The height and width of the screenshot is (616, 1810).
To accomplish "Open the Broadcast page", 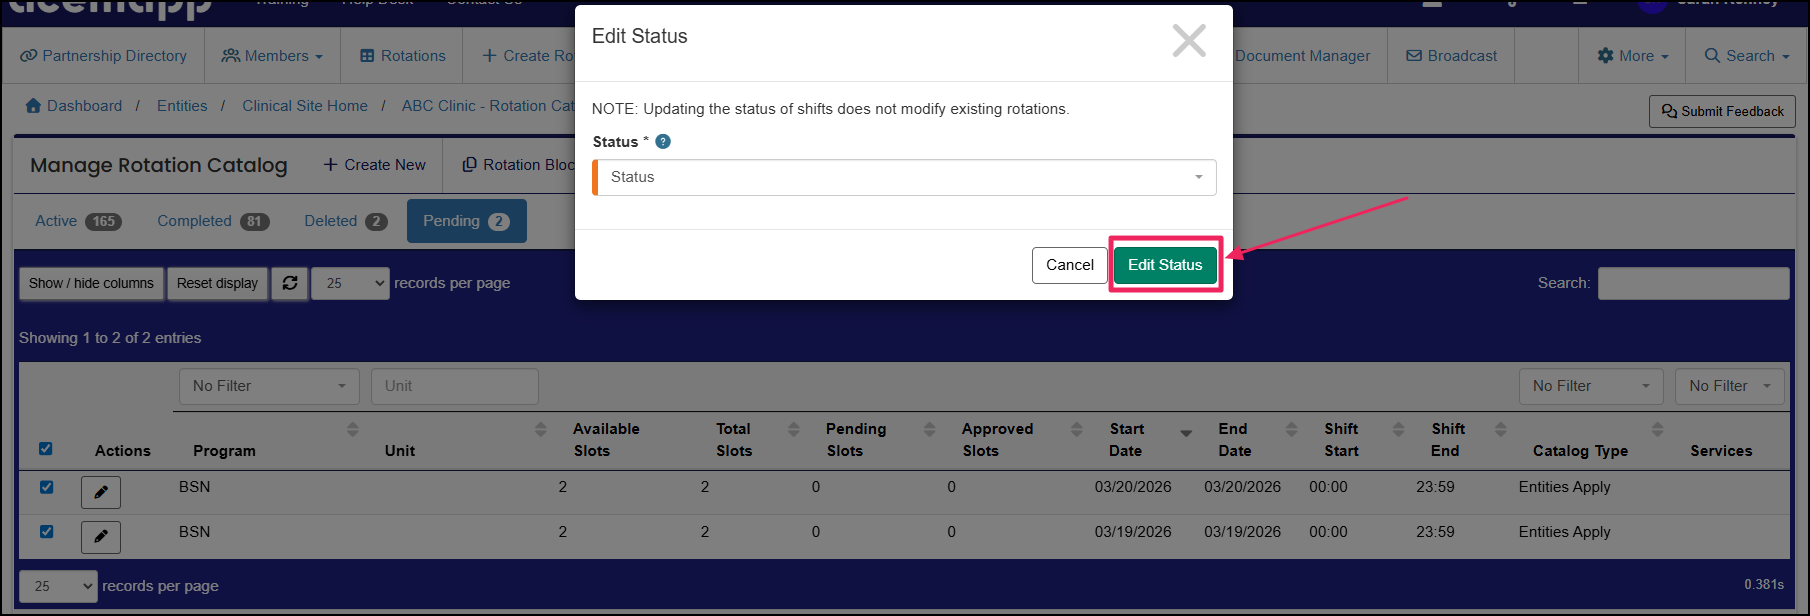I will (x=1451, y=56).
